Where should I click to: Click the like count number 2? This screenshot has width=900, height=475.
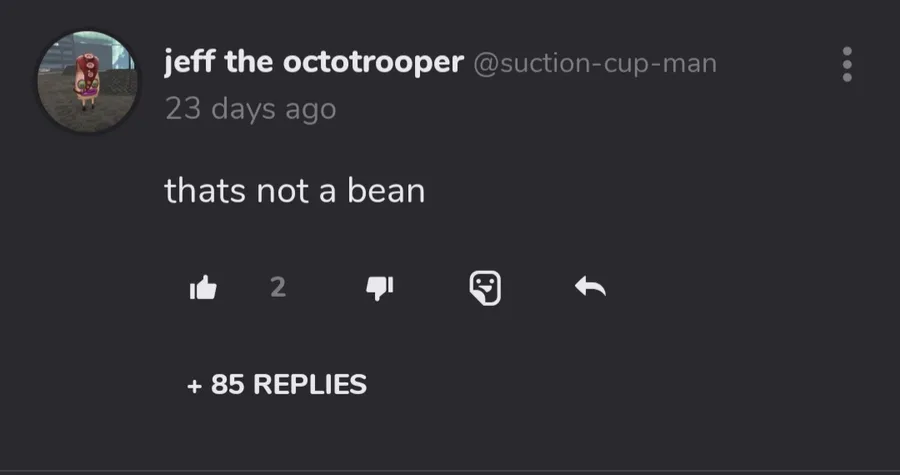[278, 288]
